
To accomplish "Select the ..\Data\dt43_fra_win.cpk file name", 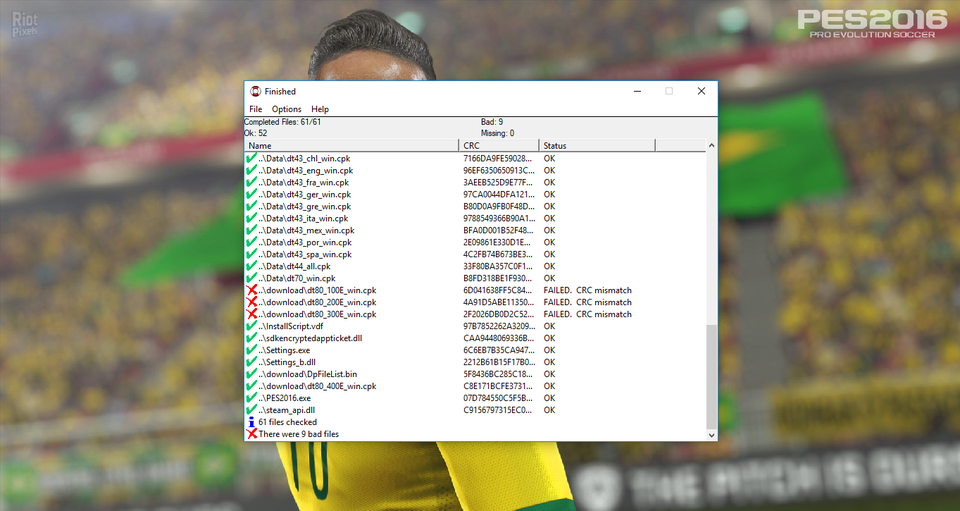I will click(x=304, y=182).
